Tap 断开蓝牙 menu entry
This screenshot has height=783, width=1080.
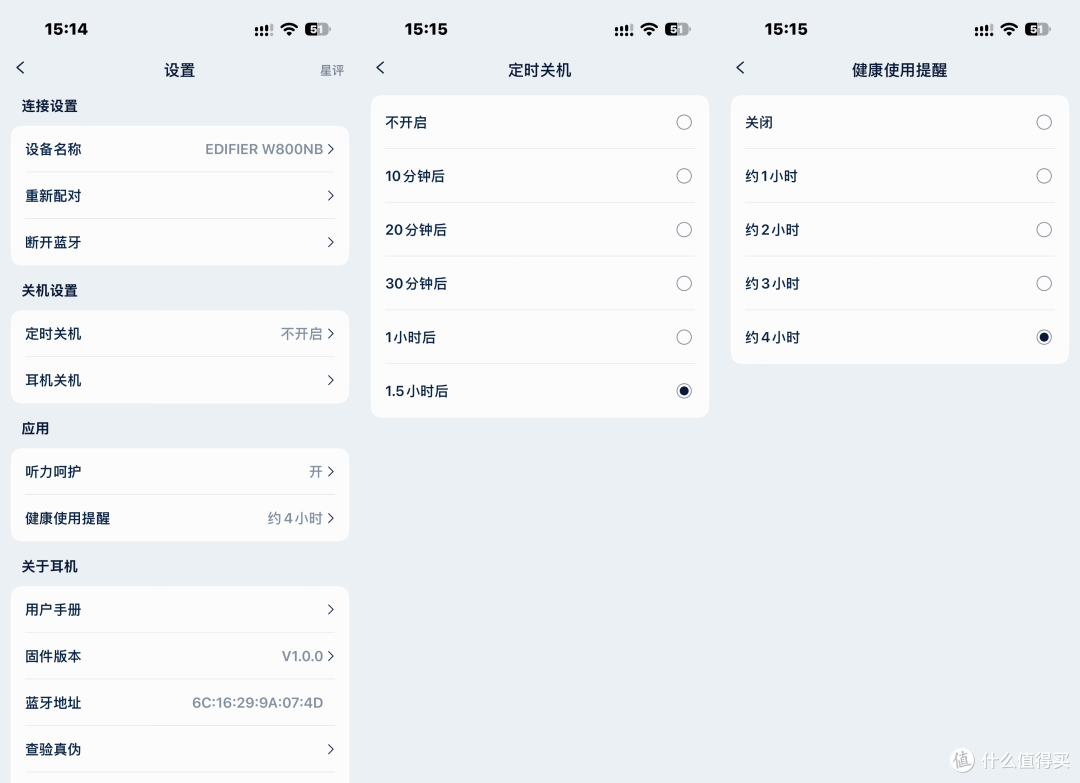coord(180,242)
